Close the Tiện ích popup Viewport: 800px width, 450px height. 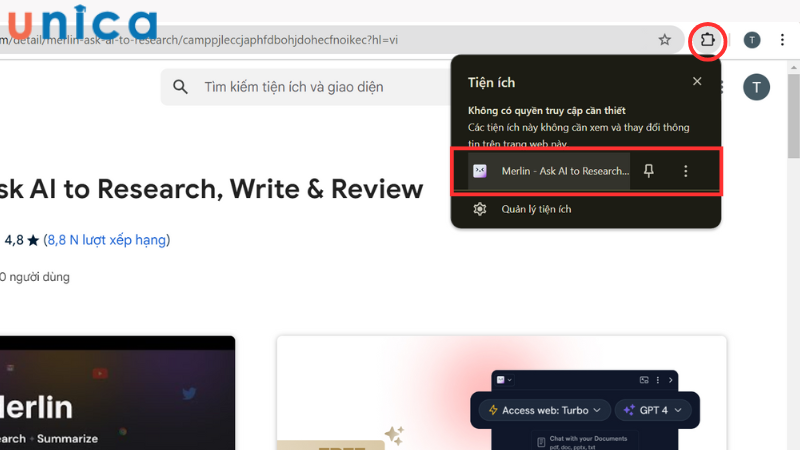697,82
